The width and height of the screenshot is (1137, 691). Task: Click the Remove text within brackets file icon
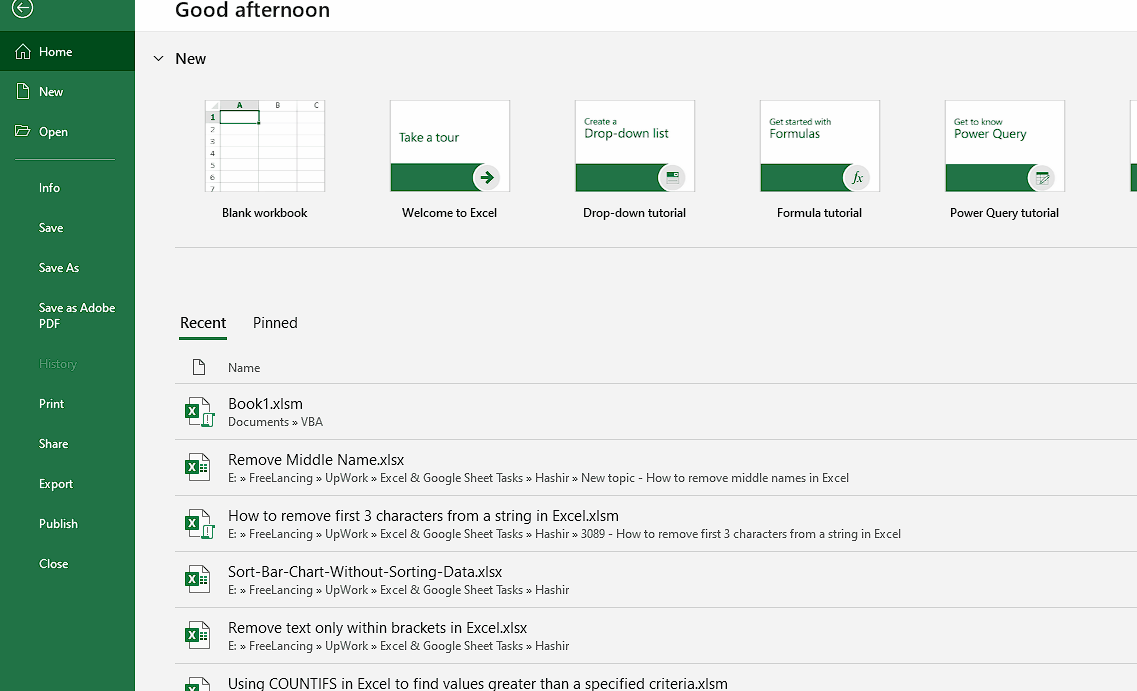click(198, 635)
